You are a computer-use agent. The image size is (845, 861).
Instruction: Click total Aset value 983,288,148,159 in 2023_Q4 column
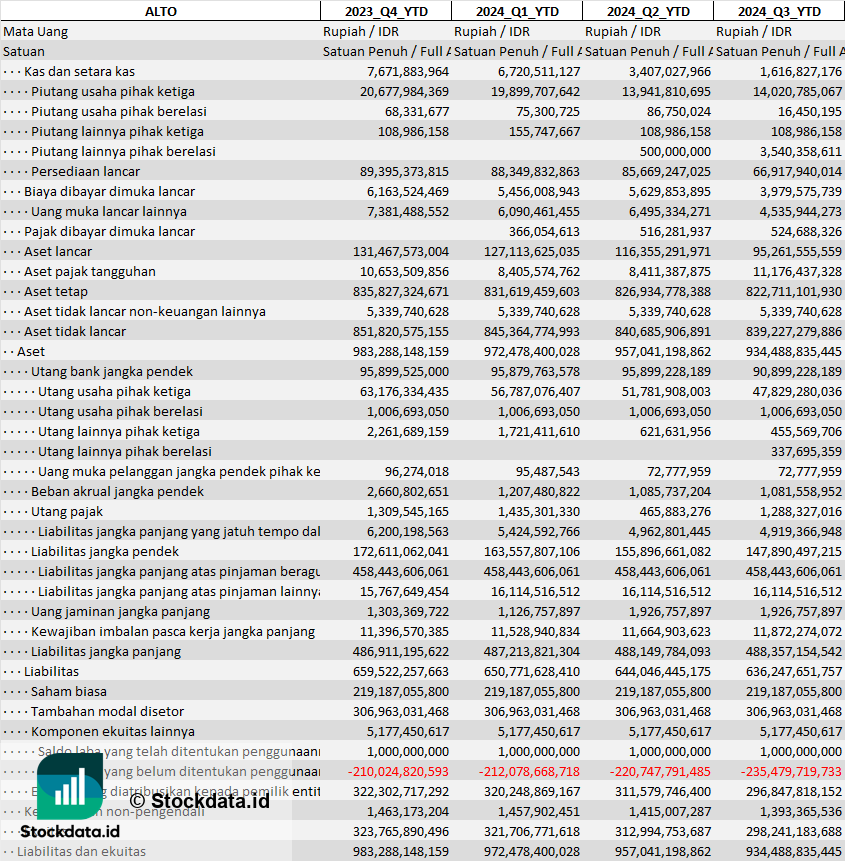[401, 351]
